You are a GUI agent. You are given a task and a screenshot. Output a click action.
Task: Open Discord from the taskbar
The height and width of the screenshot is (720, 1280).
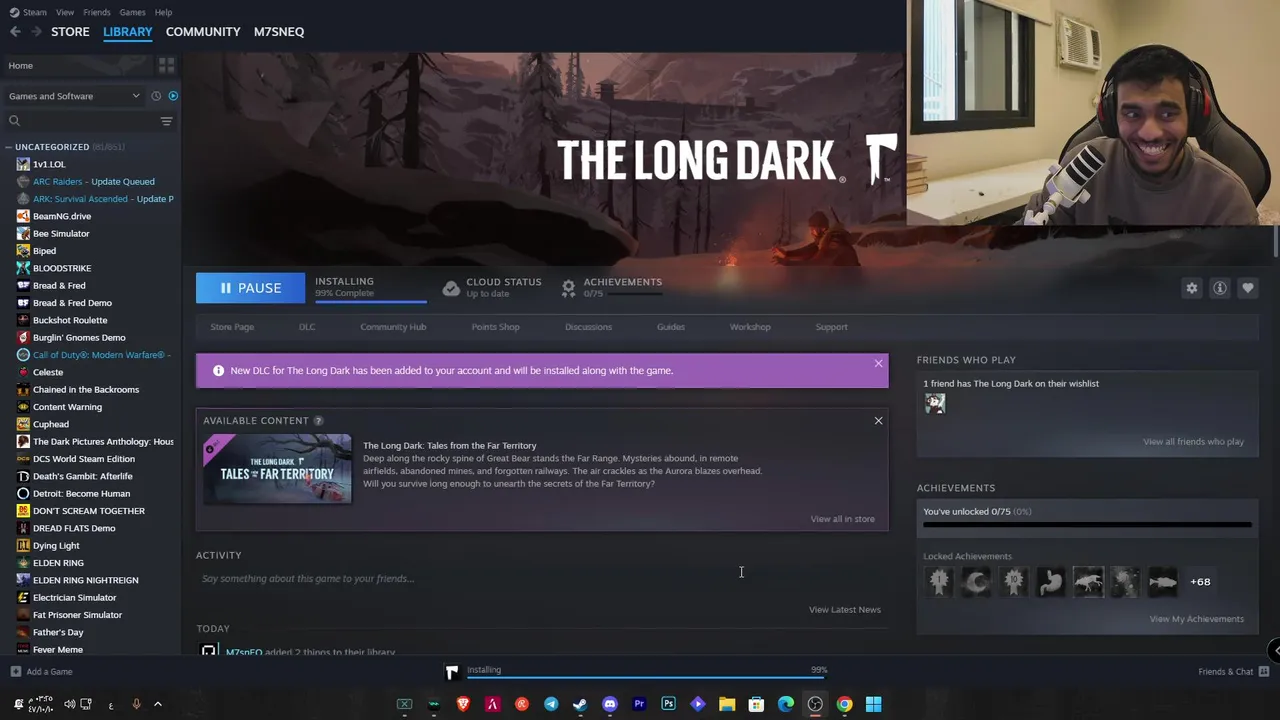click(610, 704)
